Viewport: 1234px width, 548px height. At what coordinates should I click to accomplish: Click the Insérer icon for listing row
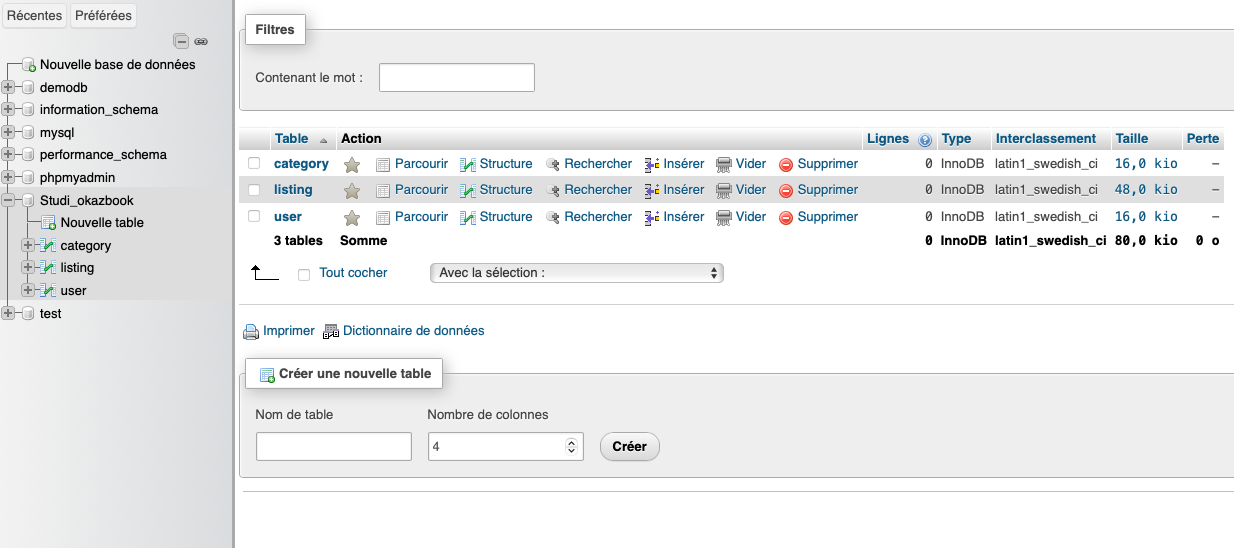click(x=652, y=190)
